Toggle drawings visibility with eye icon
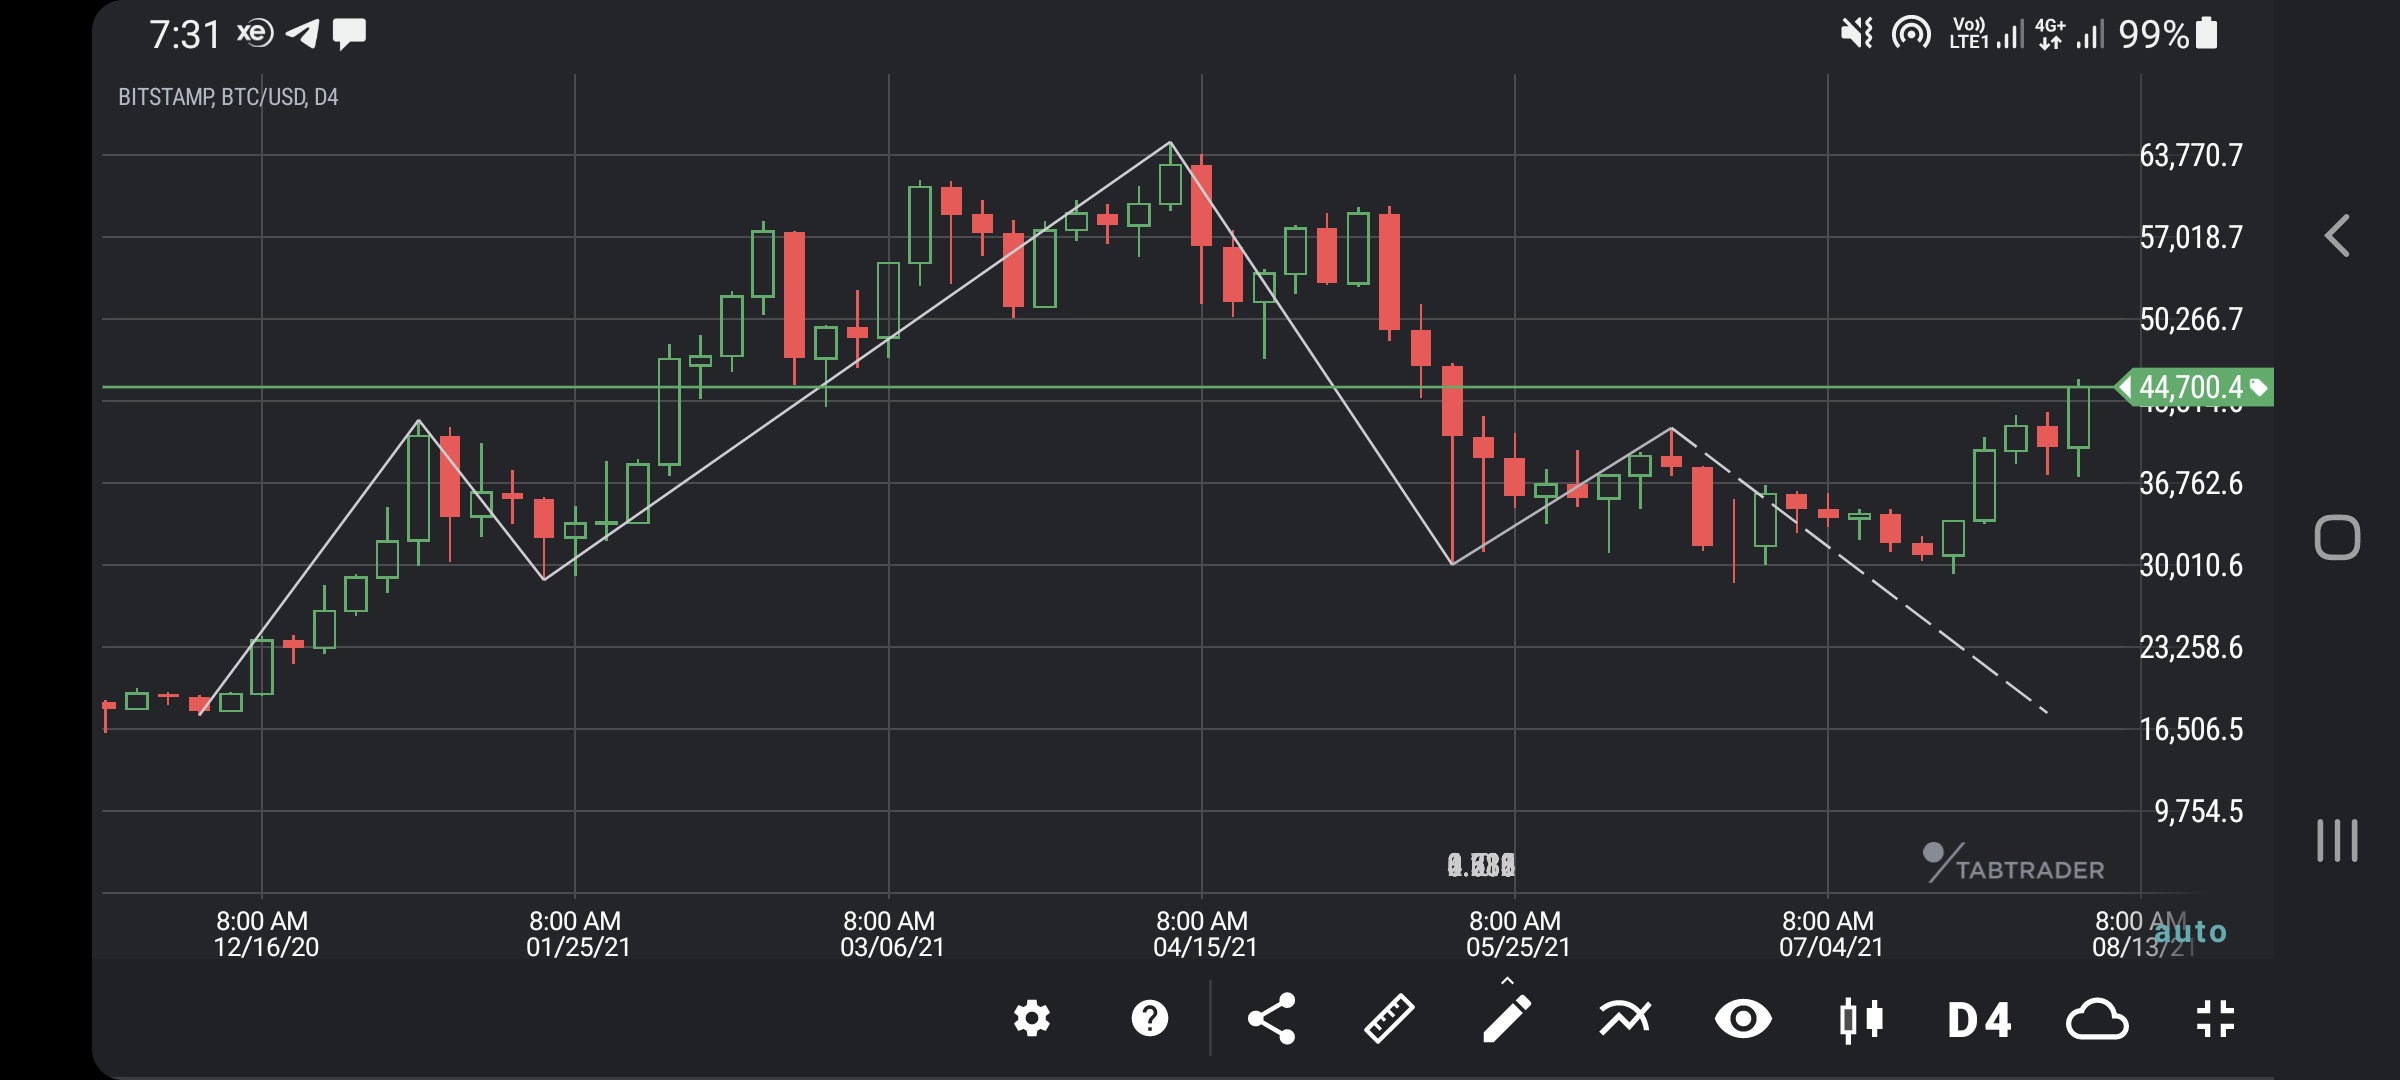This screenshot has height=1080, width=2400. [x=1743, y=1019]
